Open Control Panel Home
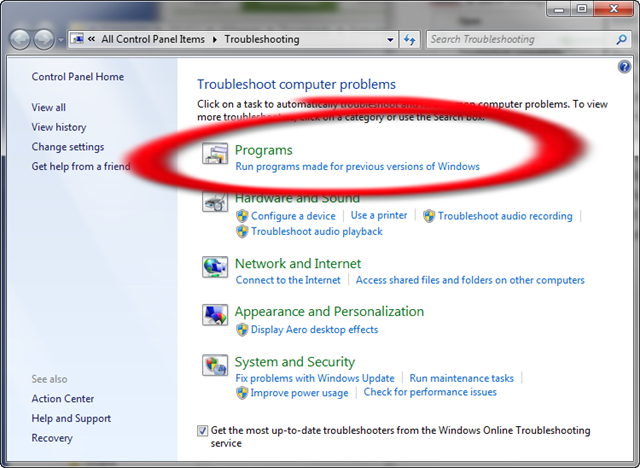 click(x=78, y=77)
